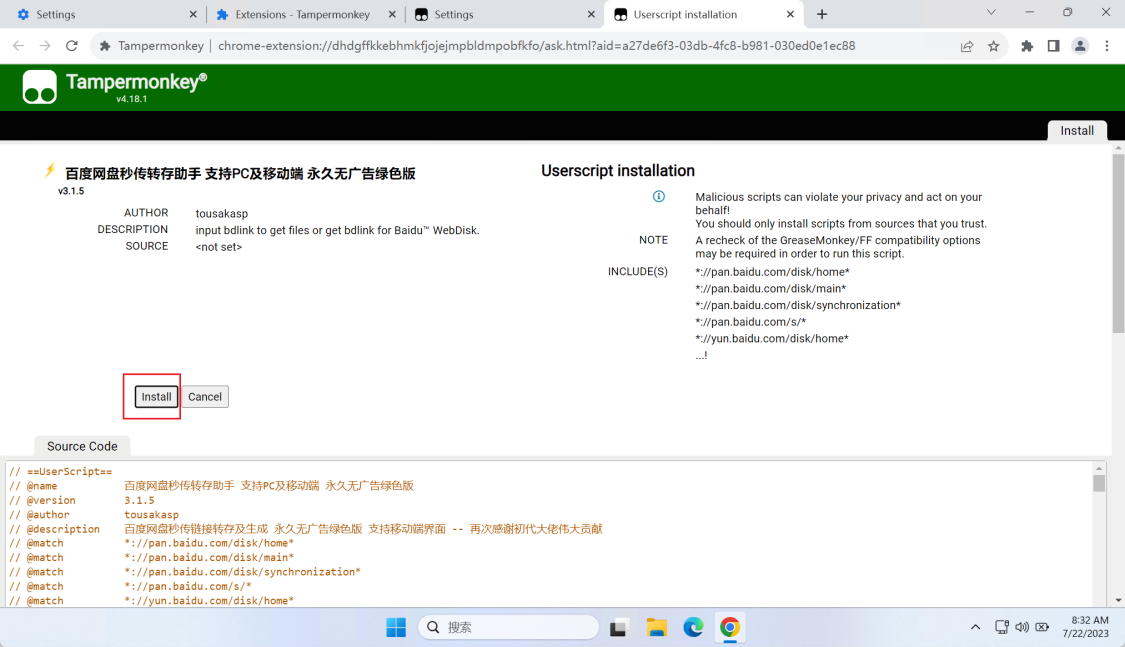The image size is (1125, 647).
Task: Launch Microsoft Edge from taskbar
Action: (693, 627)
